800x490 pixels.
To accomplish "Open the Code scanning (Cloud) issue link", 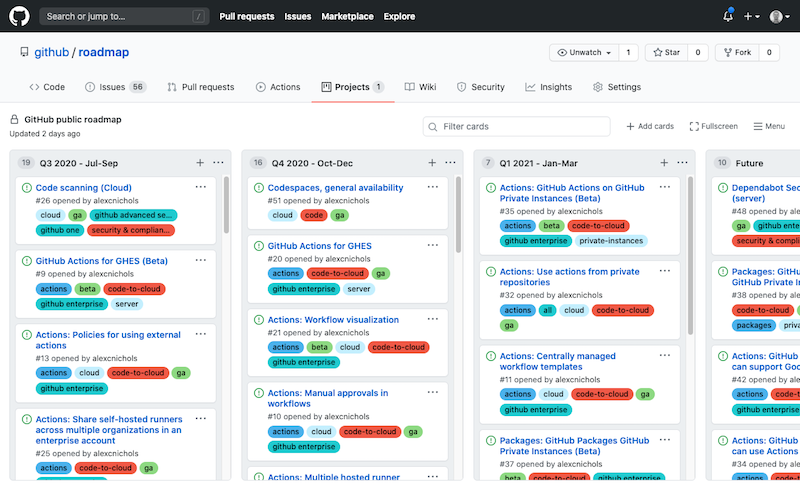I will coord(84,187).
